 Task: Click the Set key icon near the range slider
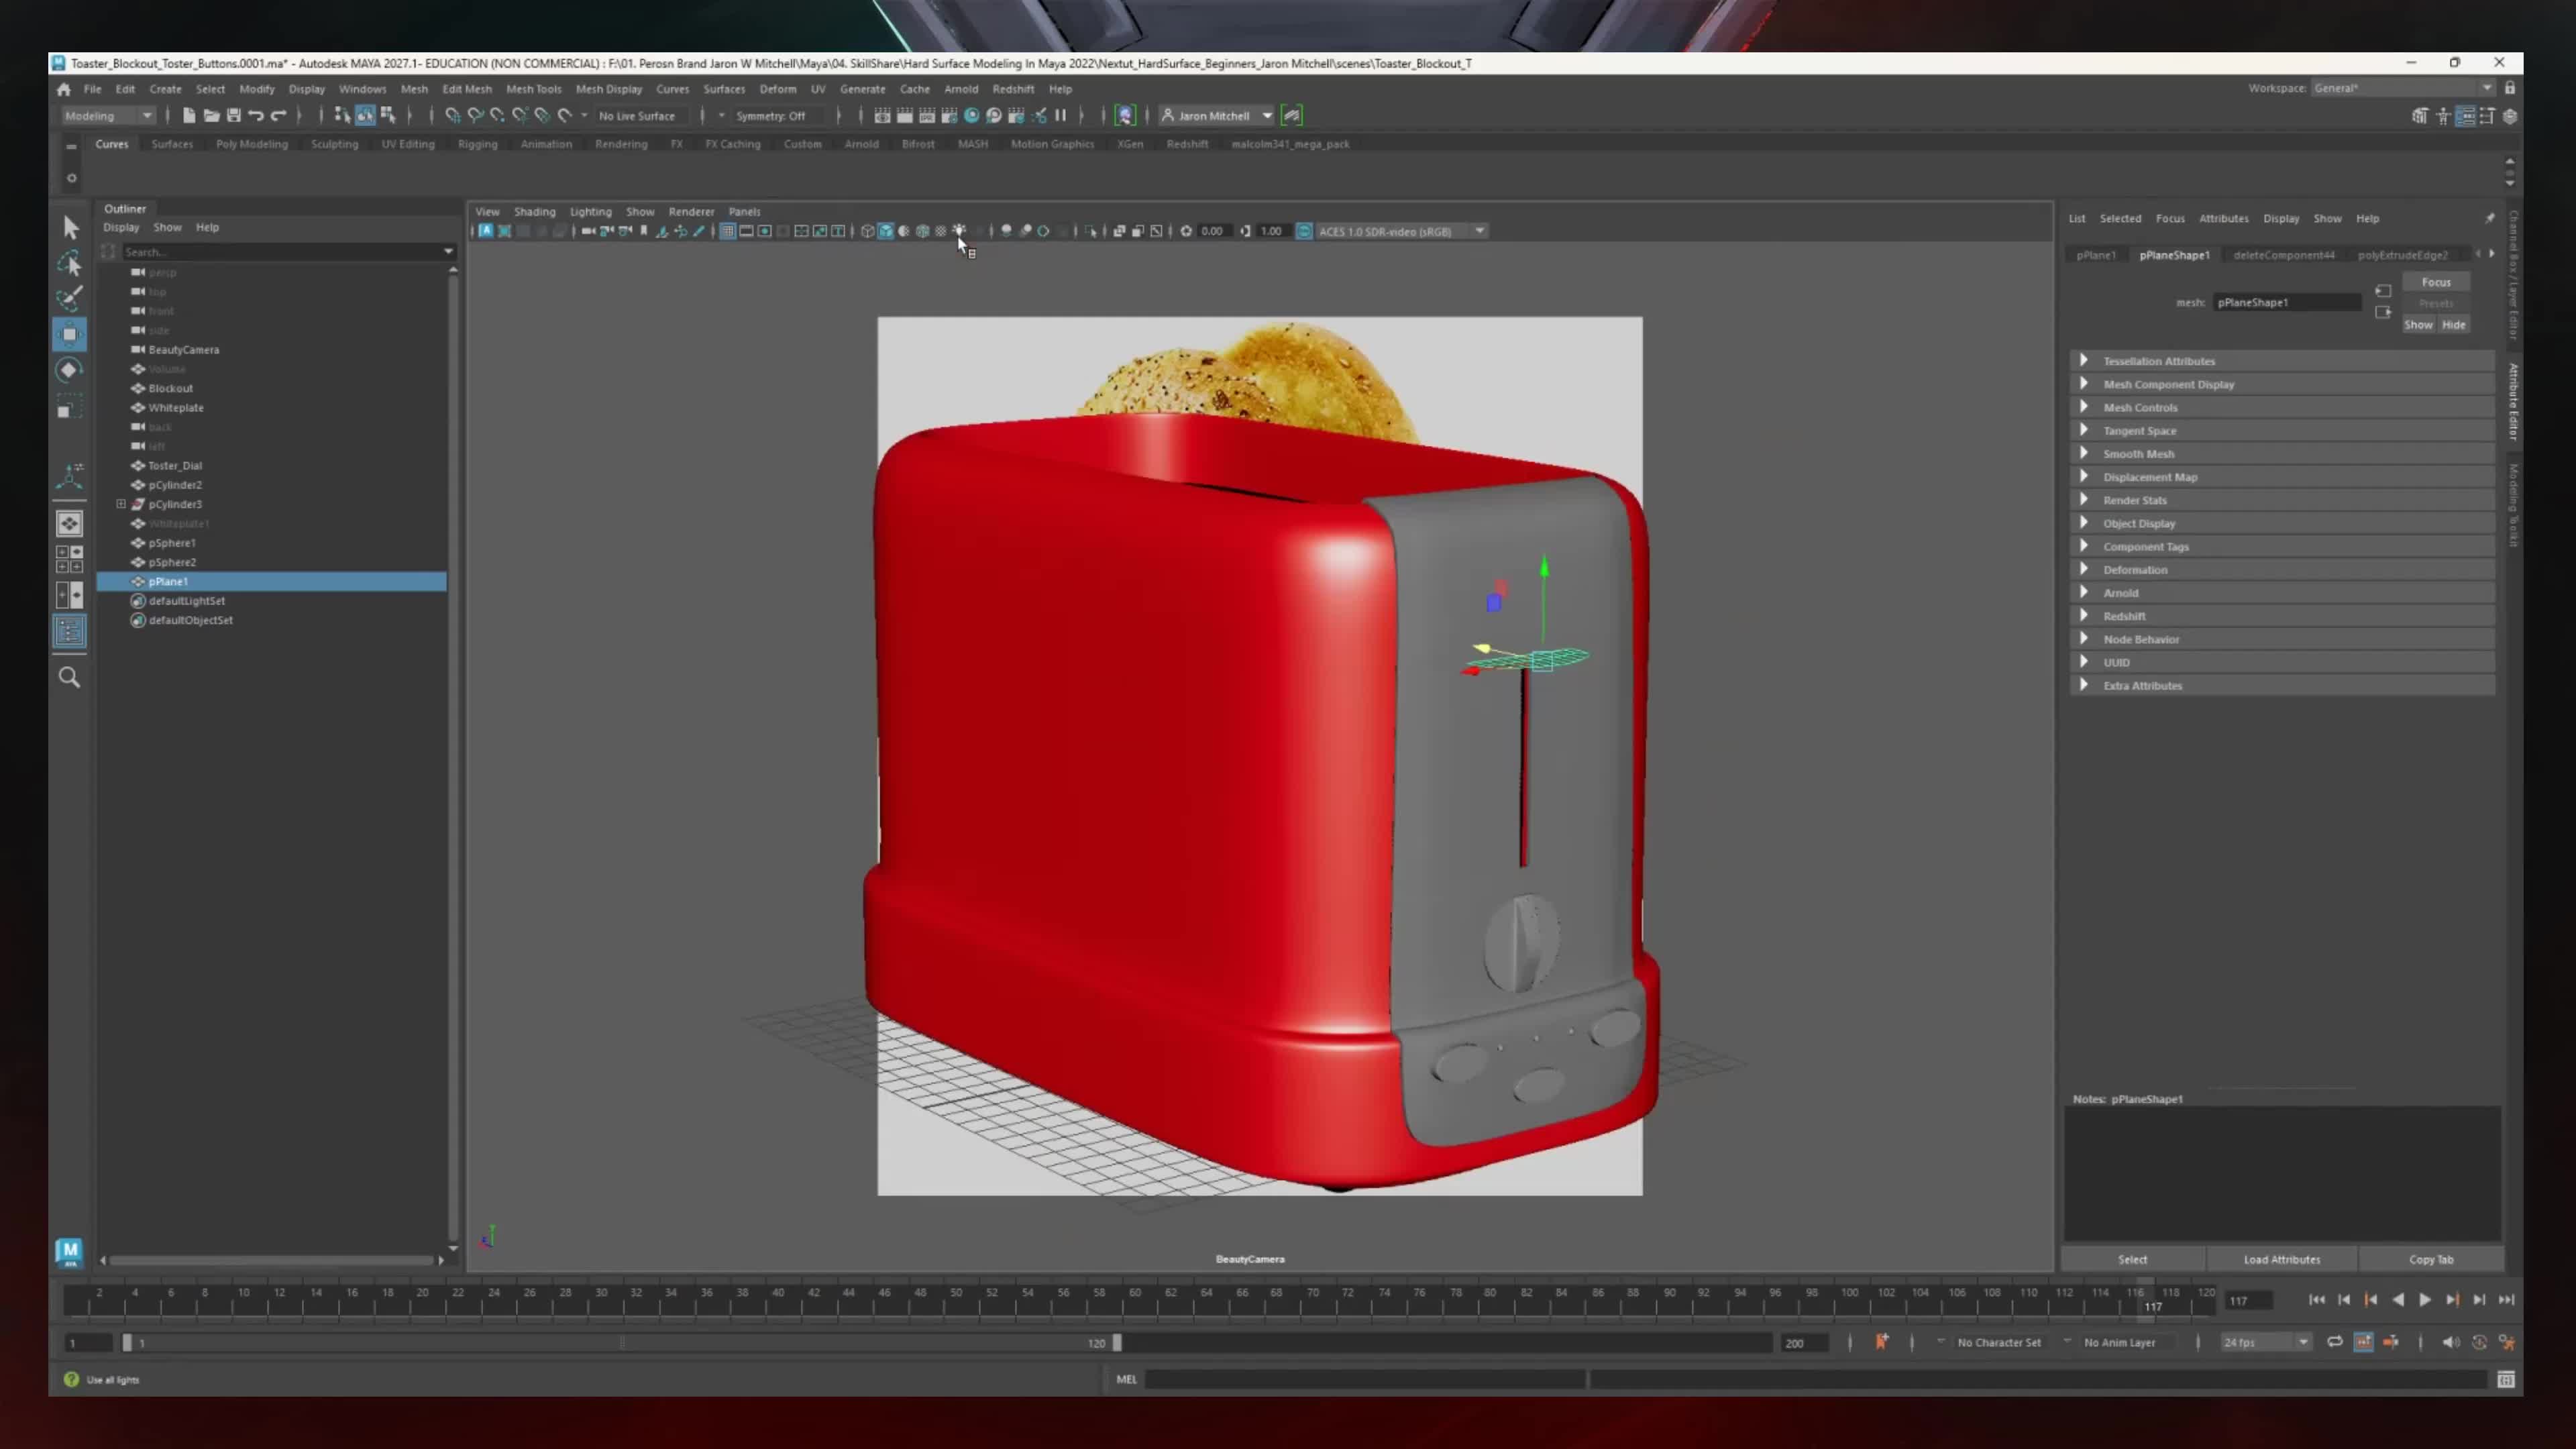[x=1881, y=1342]
